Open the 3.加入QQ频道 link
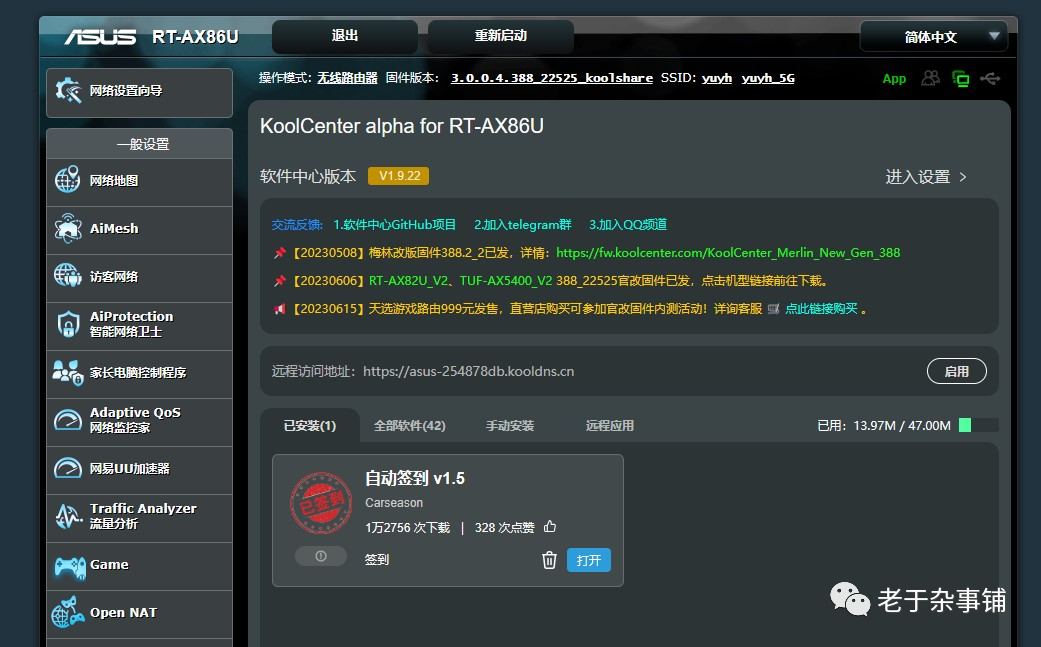Image resolution: width=1041 pixels, height=647 pixels. (x=628, y=224)
